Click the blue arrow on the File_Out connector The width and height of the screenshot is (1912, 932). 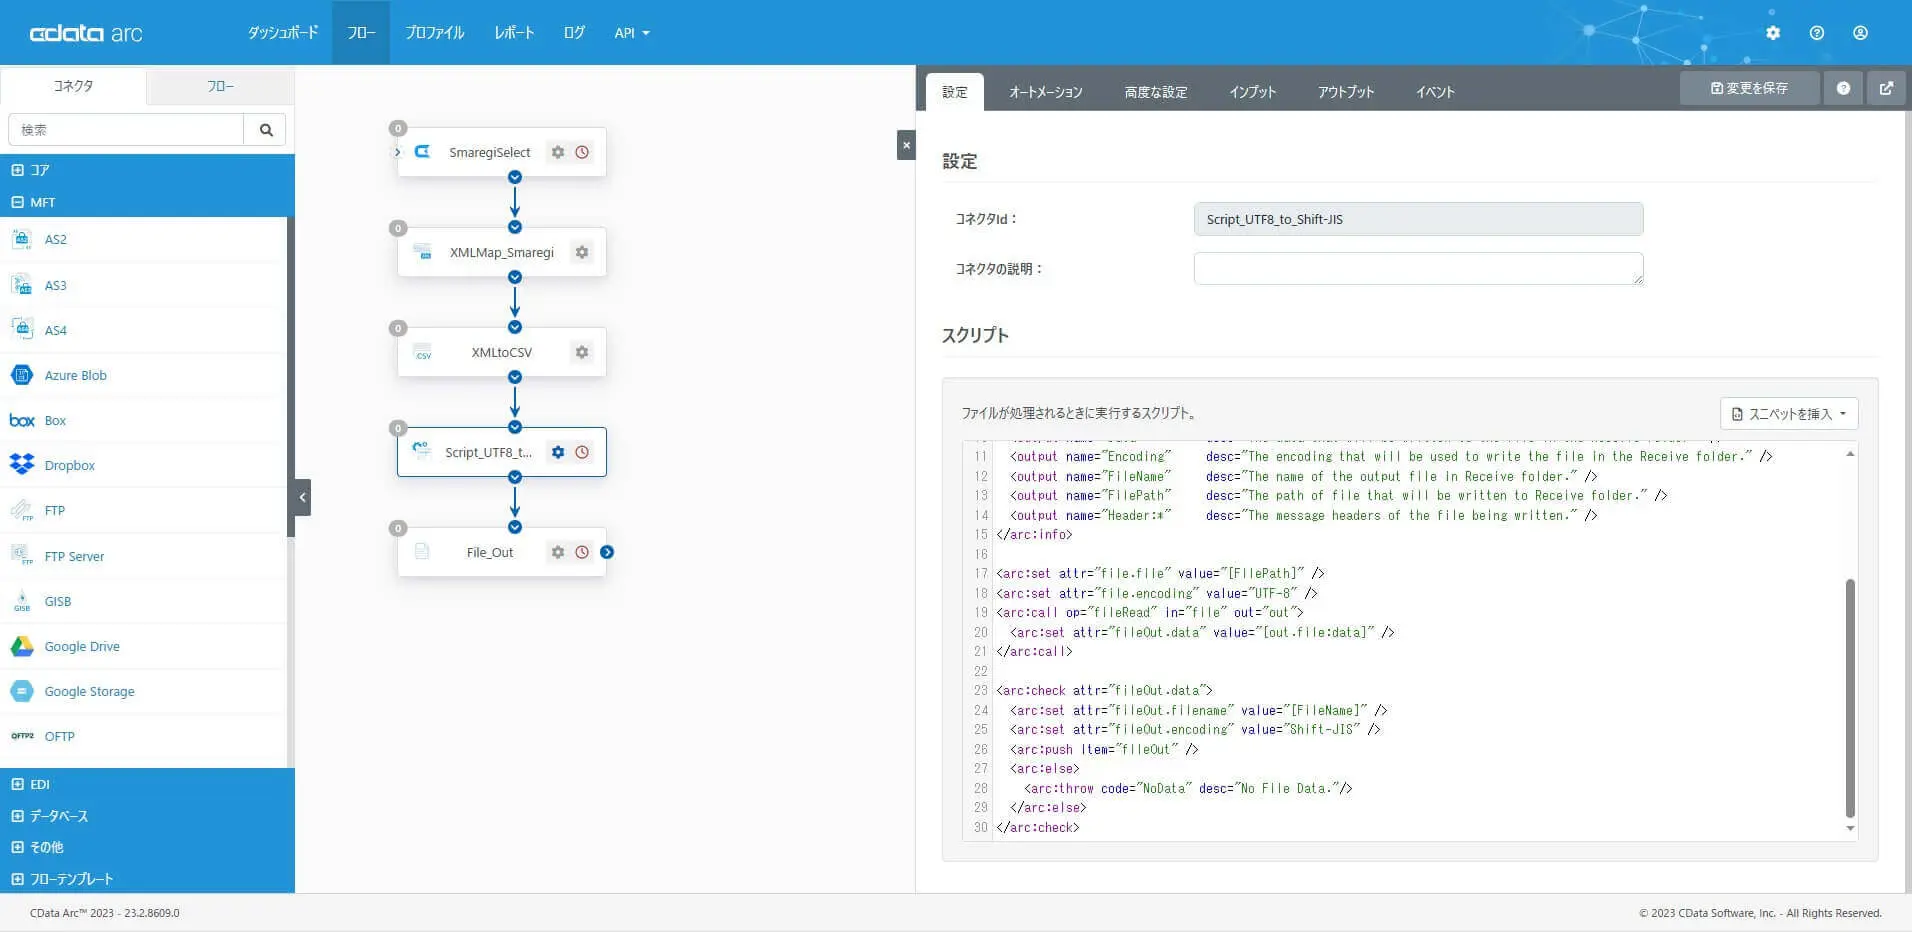pyautogui.click(x=608, y=551)
